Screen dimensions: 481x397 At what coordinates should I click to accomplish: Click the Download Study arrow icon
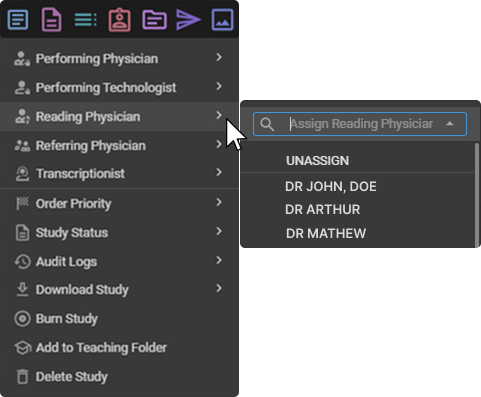(x=22, y=289)
